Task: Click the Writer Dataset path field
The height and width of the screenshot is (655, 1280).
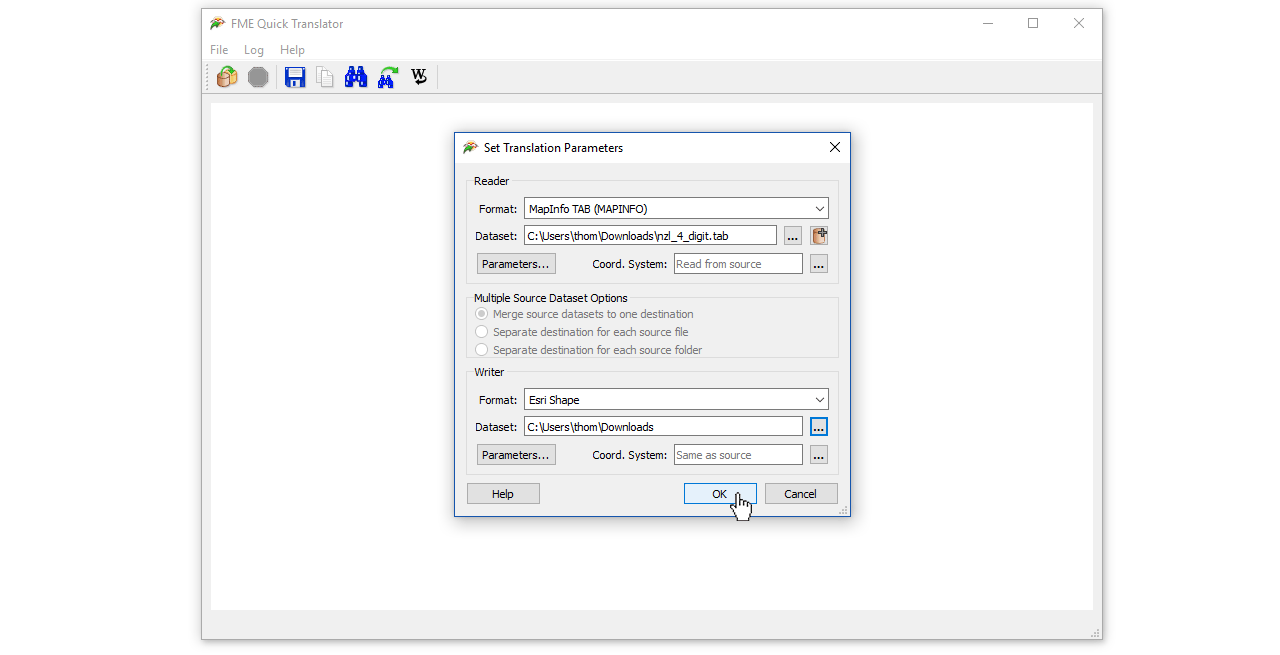Action: point(663,427)
